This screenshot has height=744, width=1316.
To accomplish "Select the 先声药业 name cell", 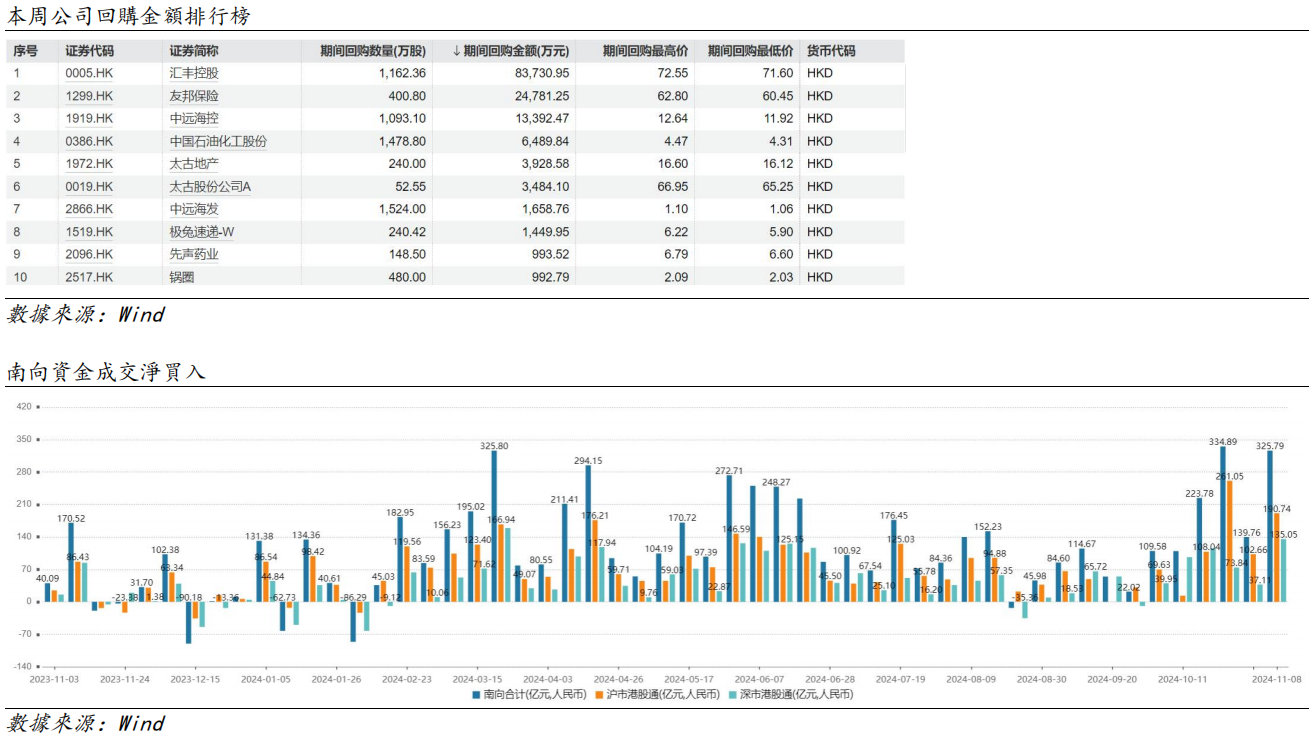I will click(x=194, y=254).
